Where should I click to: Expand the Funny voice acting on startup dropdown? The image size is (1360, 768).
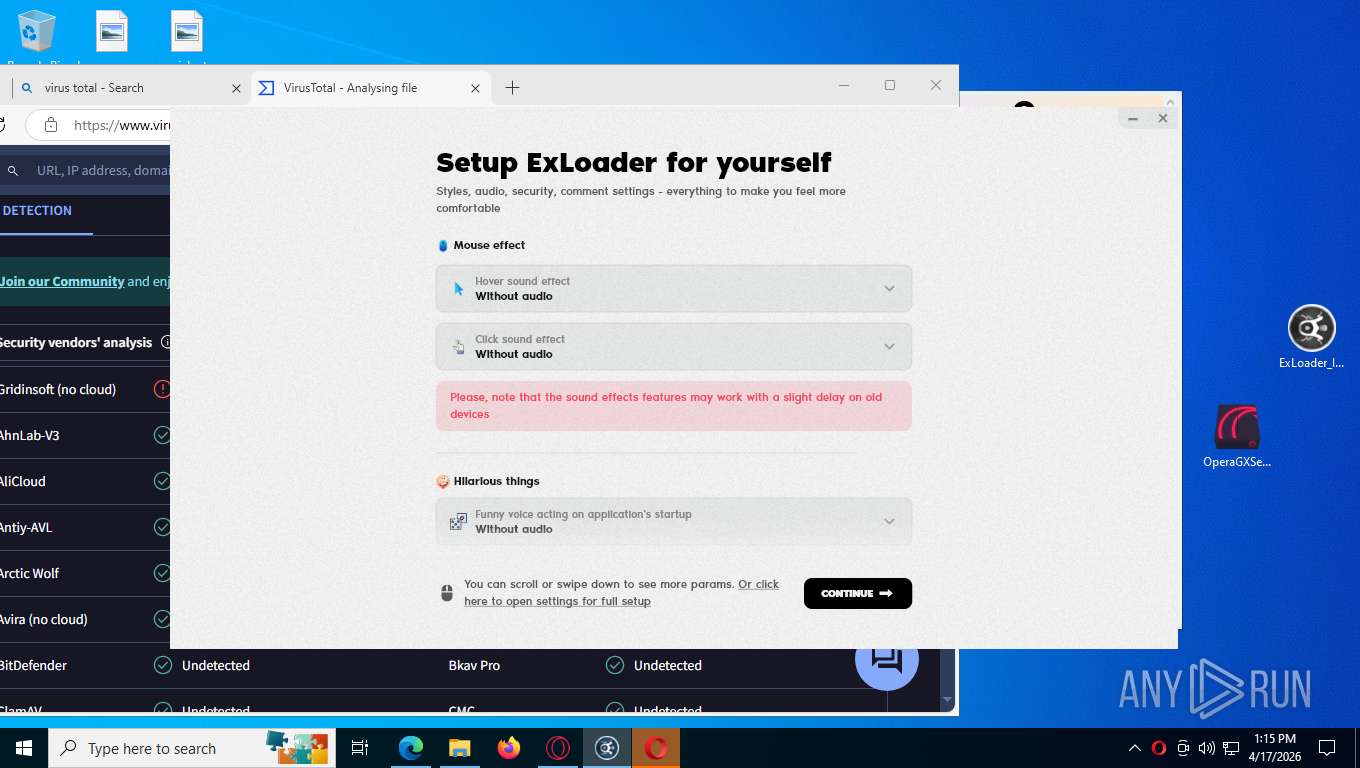click(x=673, y=522)
